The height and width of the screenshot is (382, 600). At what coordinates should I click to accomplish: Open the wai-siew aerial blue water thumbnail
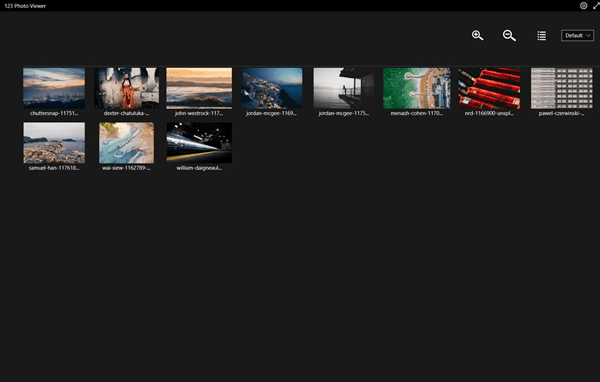coord(127,143)
